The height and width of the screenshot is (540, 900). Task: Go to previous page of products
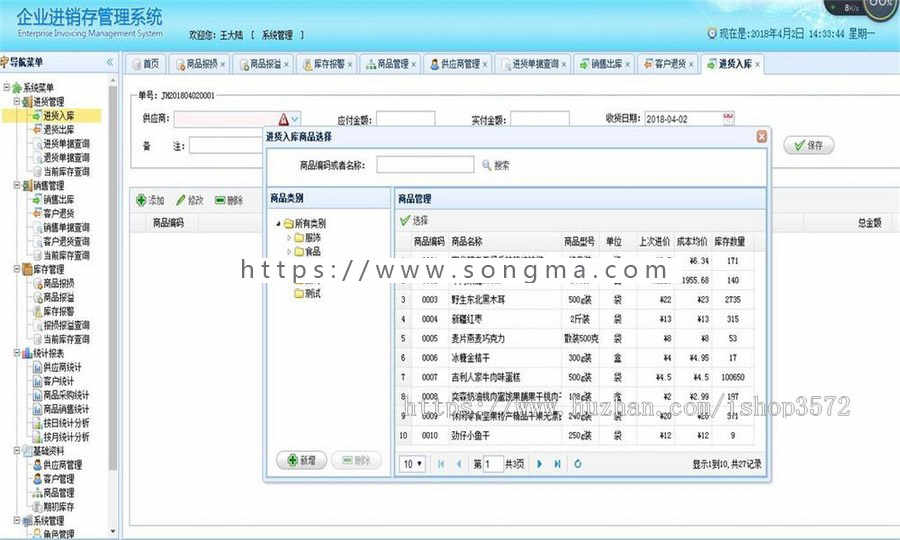point(459,464)
